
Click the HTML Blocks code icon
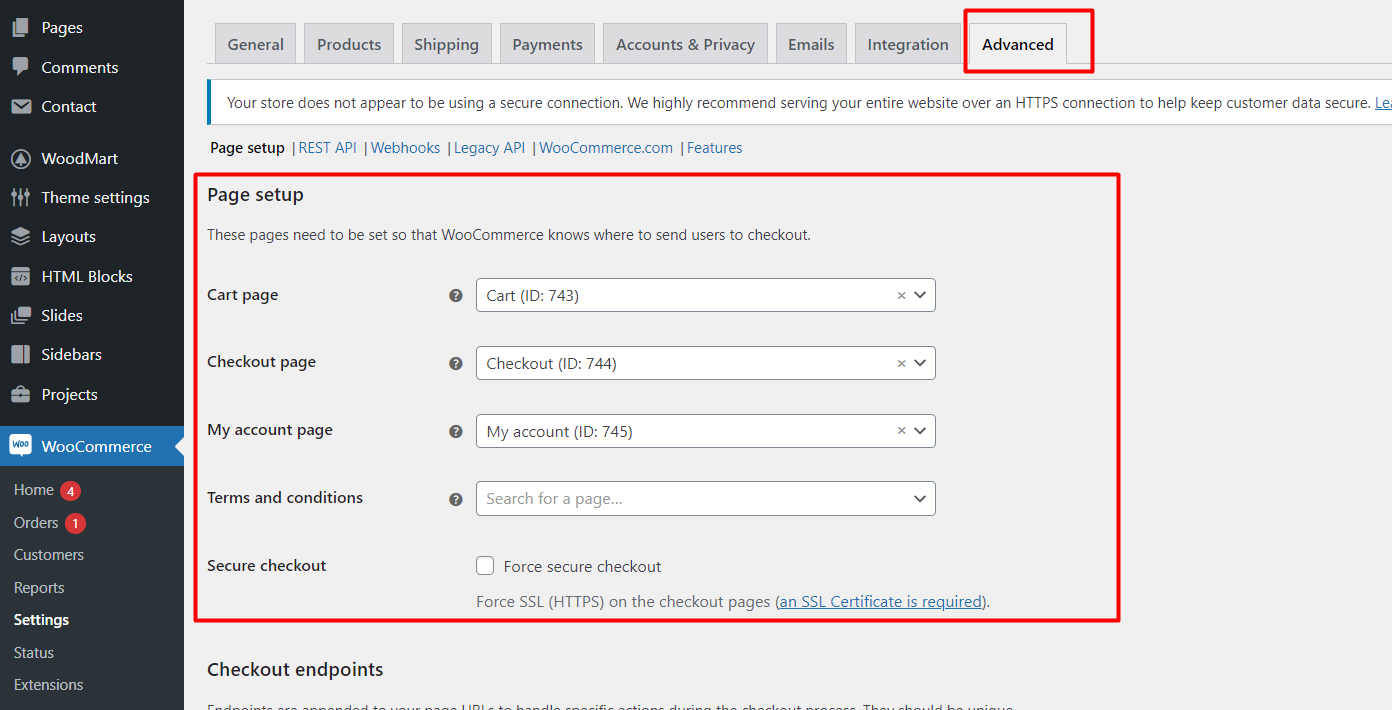(x=21, y=276)
